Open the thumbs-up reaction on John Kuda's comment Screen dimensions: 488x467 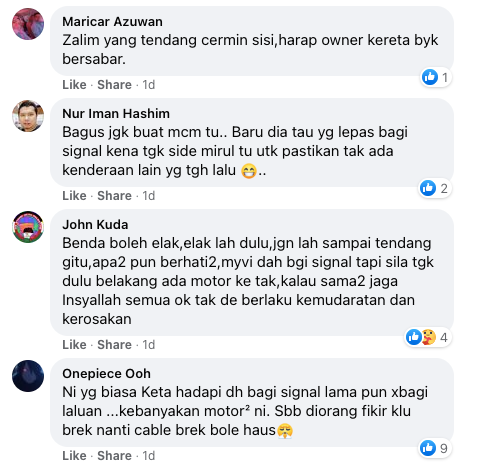414,337
